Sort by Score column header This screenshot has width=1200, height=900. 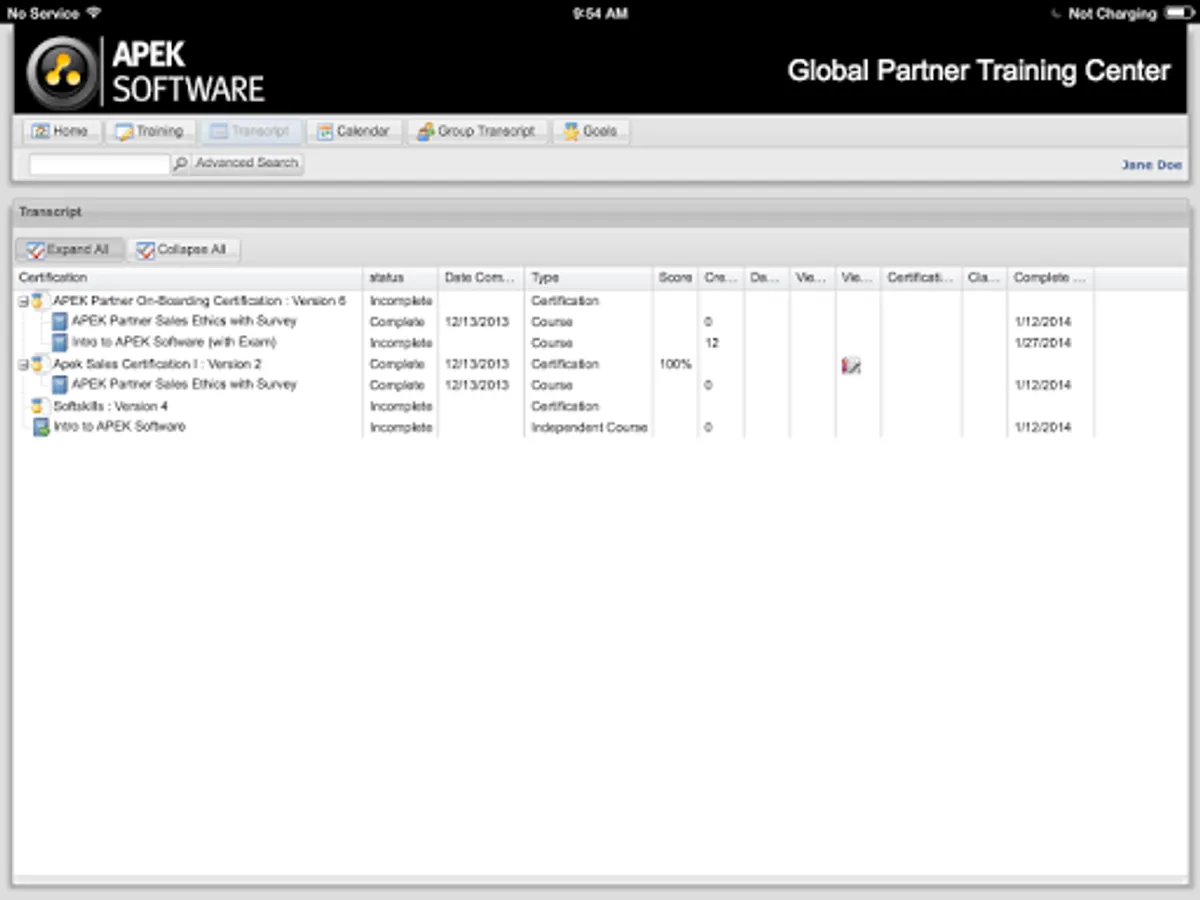pos(675,278)
